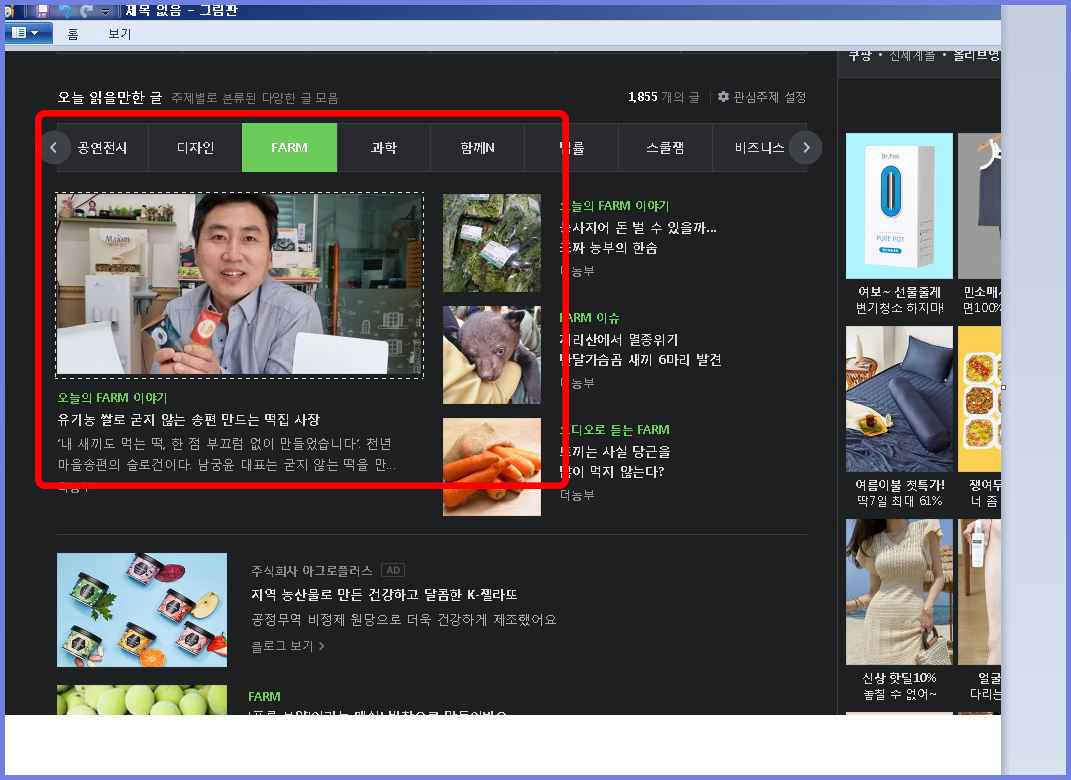
Task: Open the knit dress woman product image
Action: 899,591
